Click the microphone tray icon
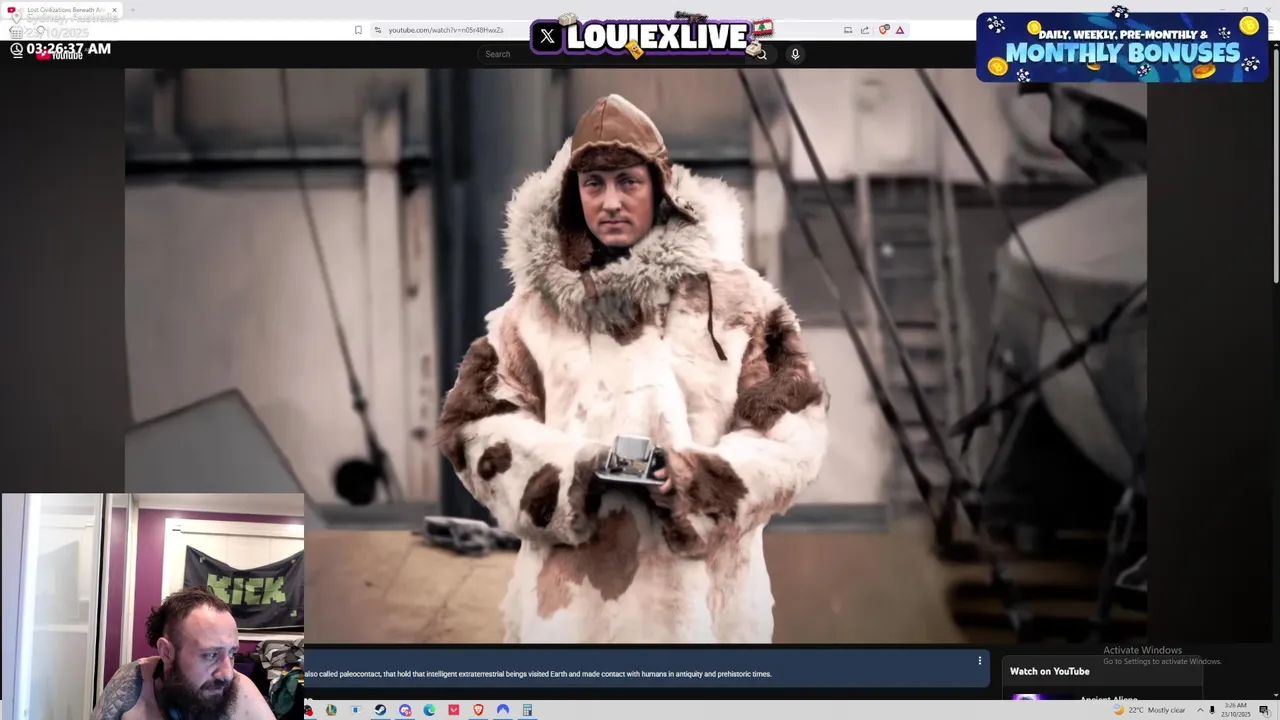1280x720 pixels. (x=1212, y=710)
